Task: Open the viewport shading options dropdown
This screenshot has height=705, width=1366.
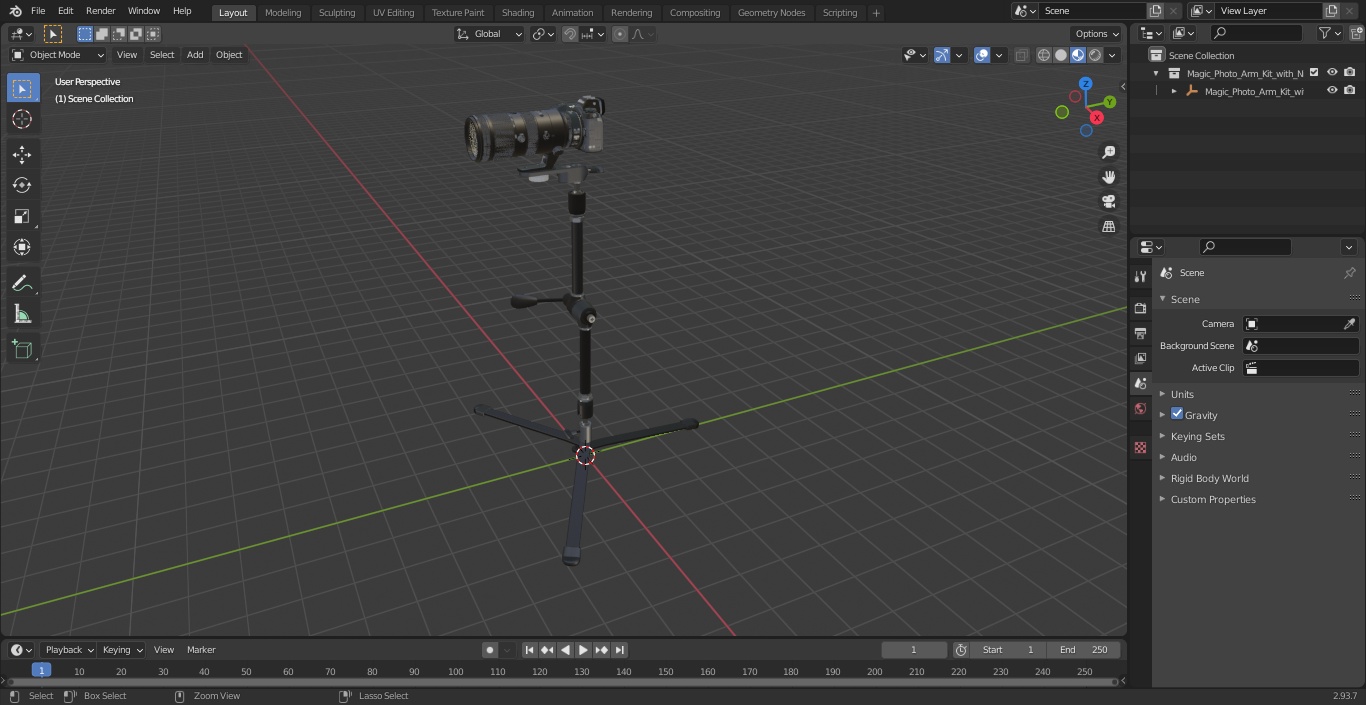Action: (1112, 55)
